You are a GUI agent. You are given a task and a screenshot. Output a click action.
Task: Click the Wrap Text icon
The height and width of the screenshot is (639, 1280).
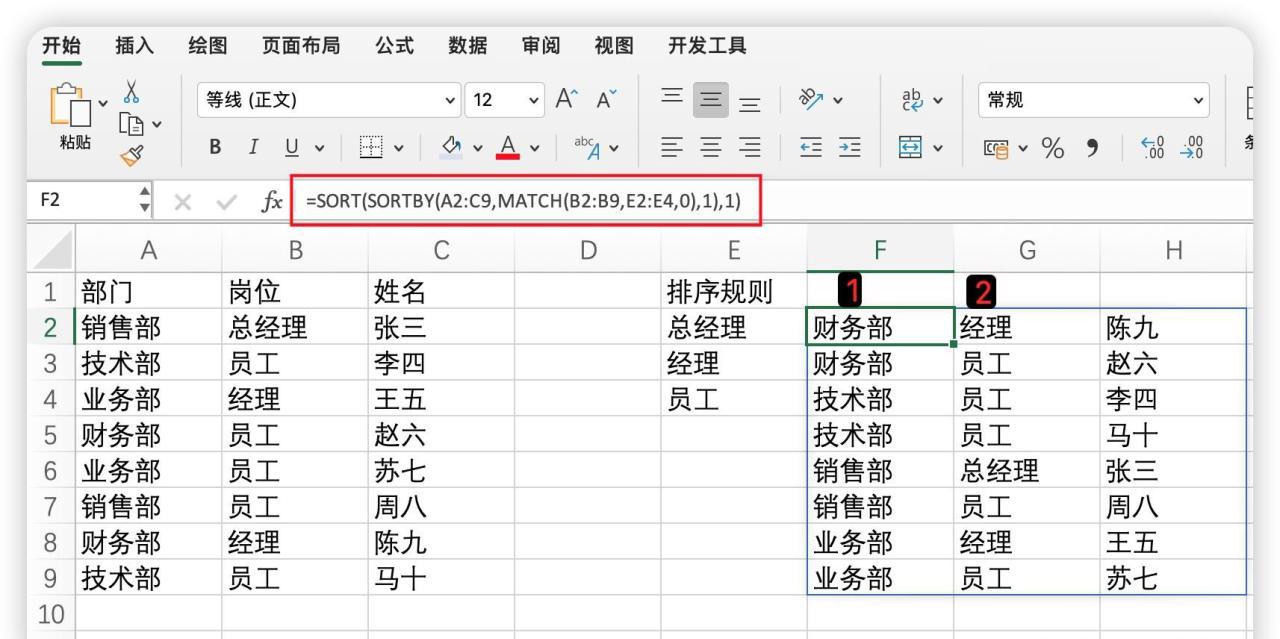pos(913,99)
